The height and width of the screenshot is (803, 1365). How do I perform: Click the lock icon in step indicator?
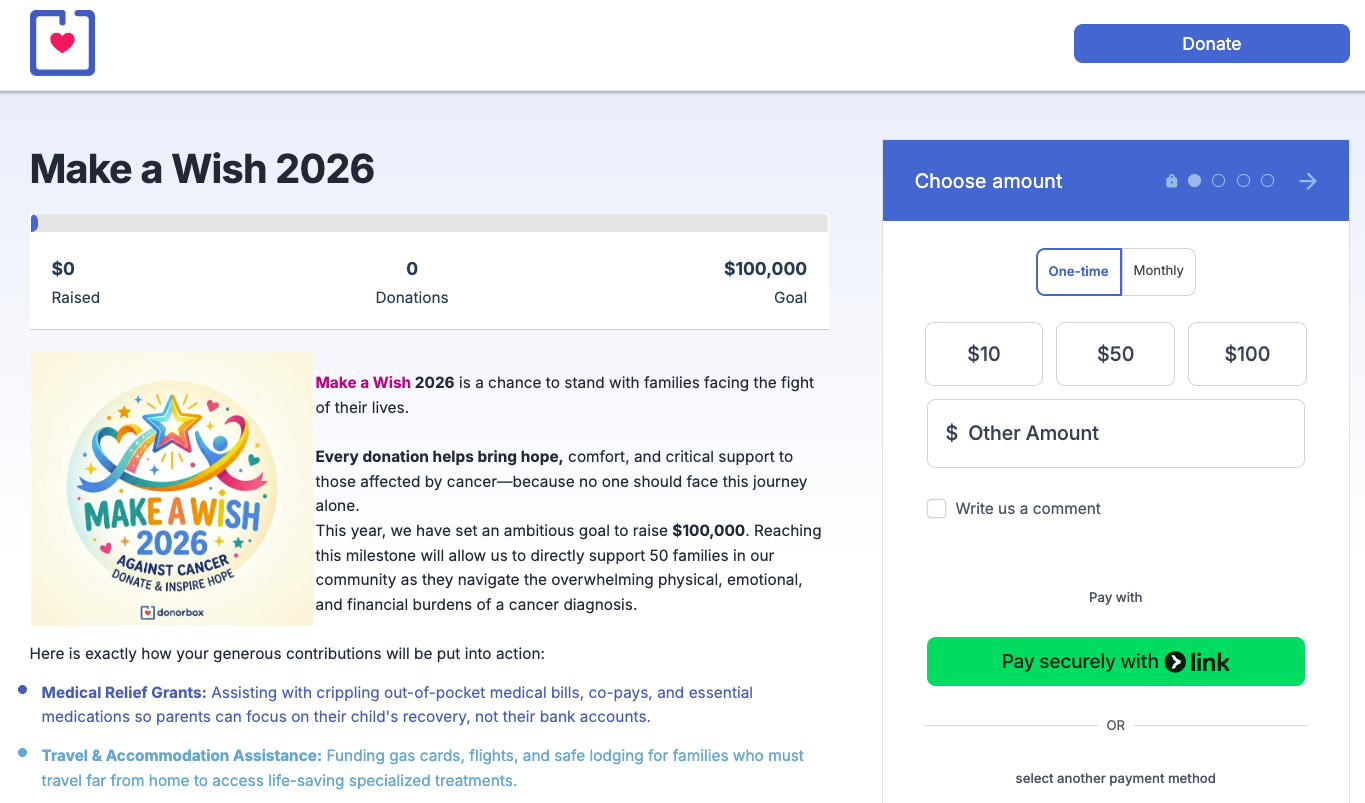[1171, 181]
